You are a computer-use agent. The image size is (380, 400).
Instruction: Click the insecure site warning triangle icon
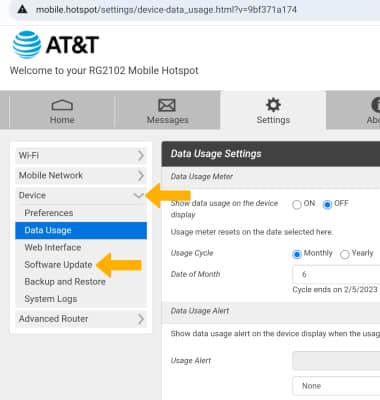22,9
